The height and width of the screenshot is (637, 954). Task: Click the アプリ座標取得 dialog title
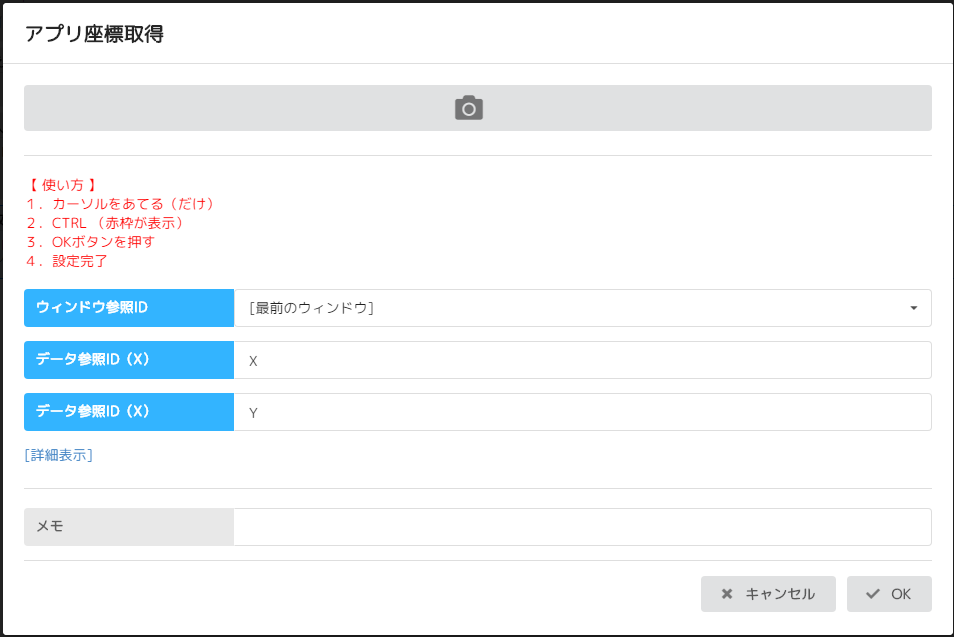94,34
